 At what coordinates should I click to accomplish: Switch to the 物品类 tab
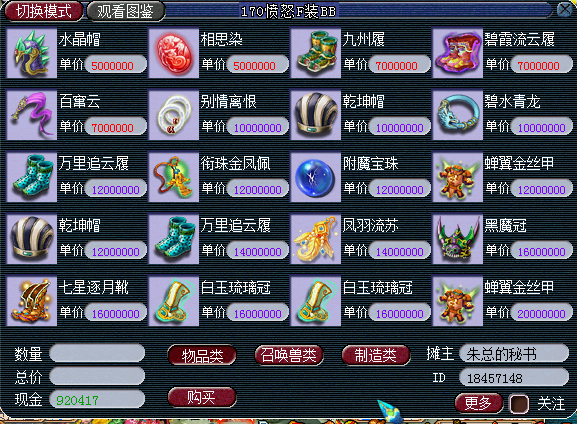202,355
